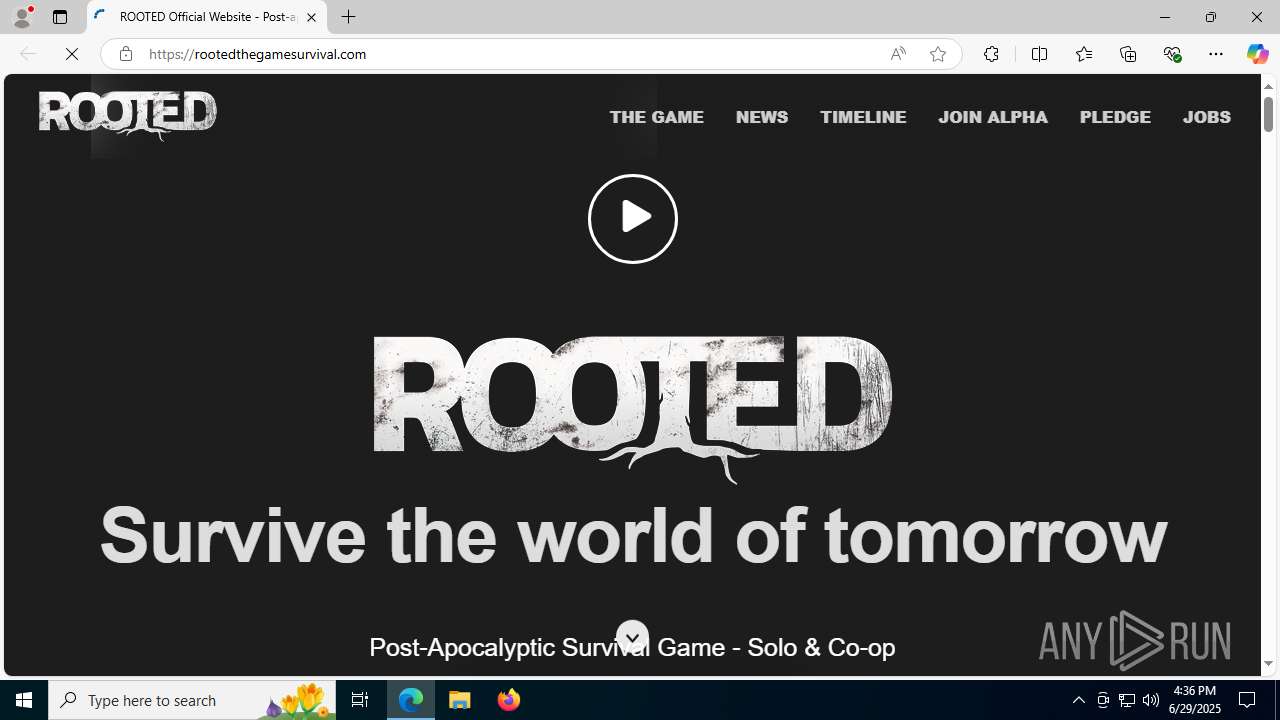
Task: Open the JOBS page
Action: [1207, 117]
